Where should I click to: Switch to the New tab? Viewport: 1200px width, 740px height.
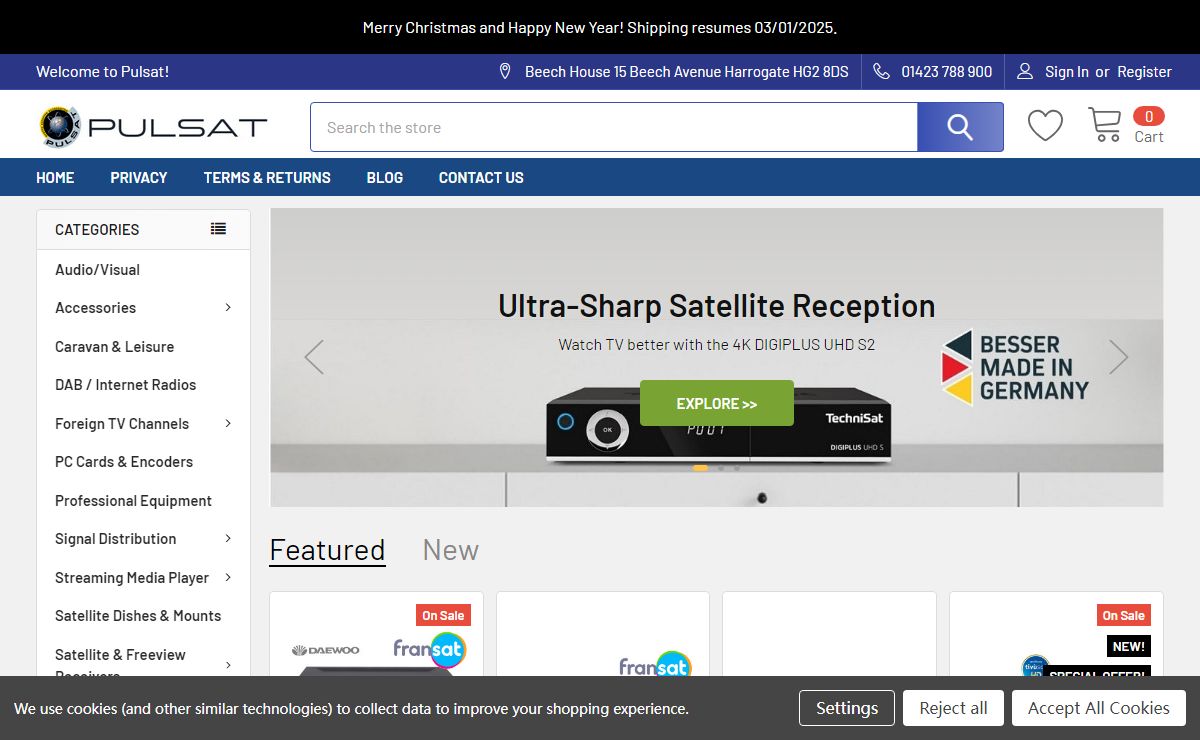pyautogui.click(x=450, y=550)
